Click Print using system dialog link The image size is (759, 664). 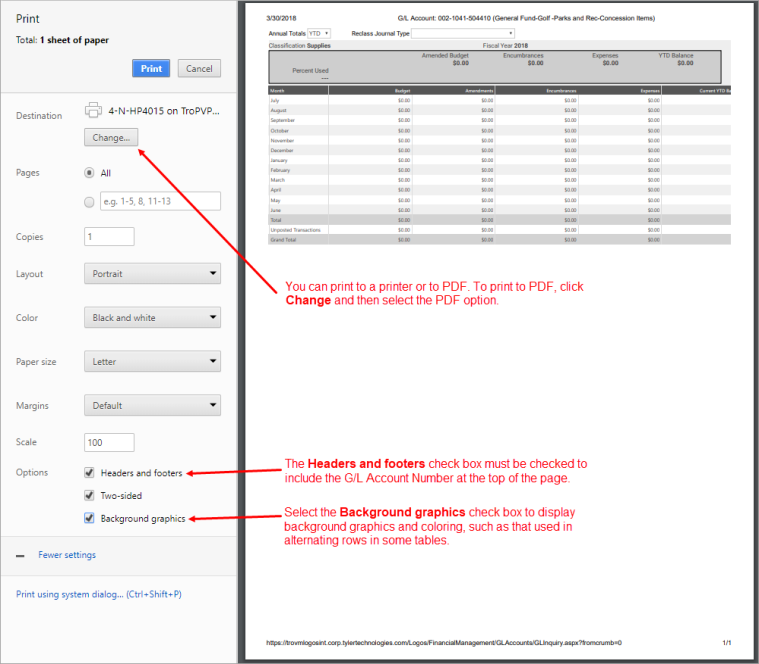pyautogui.click(x=99, y=594)
